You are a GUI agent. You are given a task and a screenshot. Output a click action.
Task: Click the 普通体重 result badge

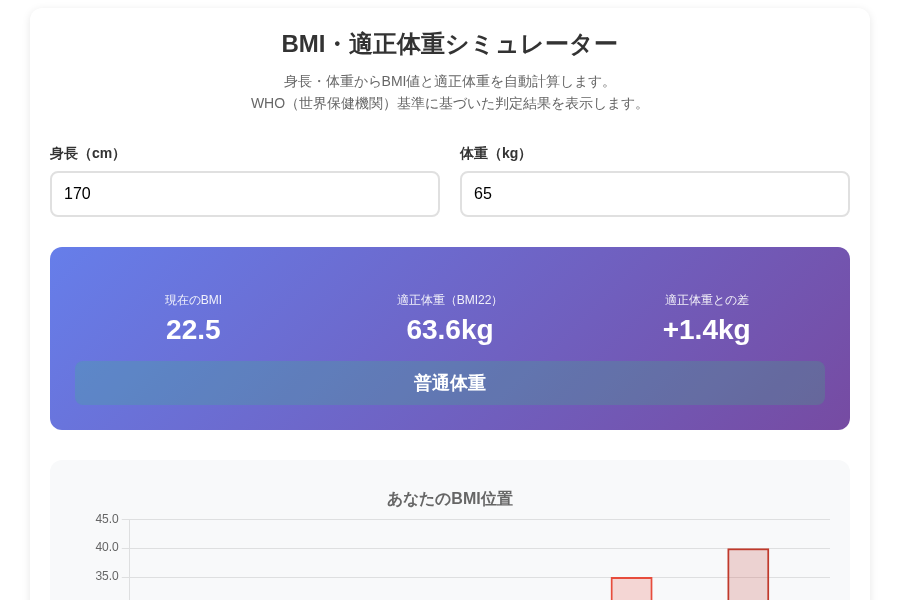[x=449, y=383]
